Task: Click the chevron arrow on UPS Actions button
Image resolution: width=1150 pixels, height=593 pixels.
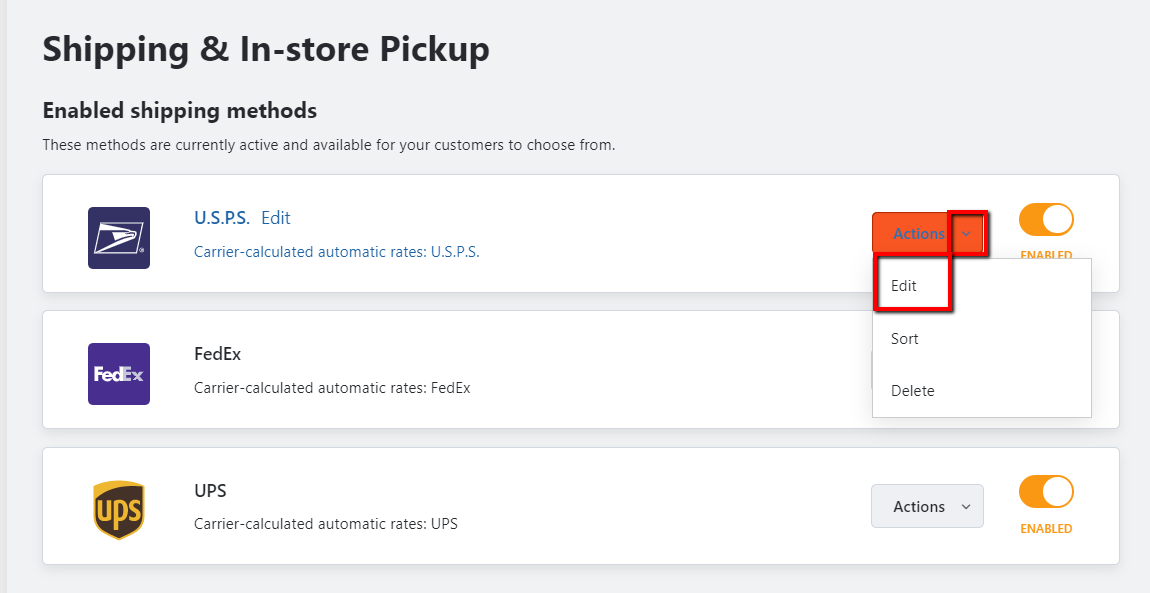Action: (x=966, y=507)
